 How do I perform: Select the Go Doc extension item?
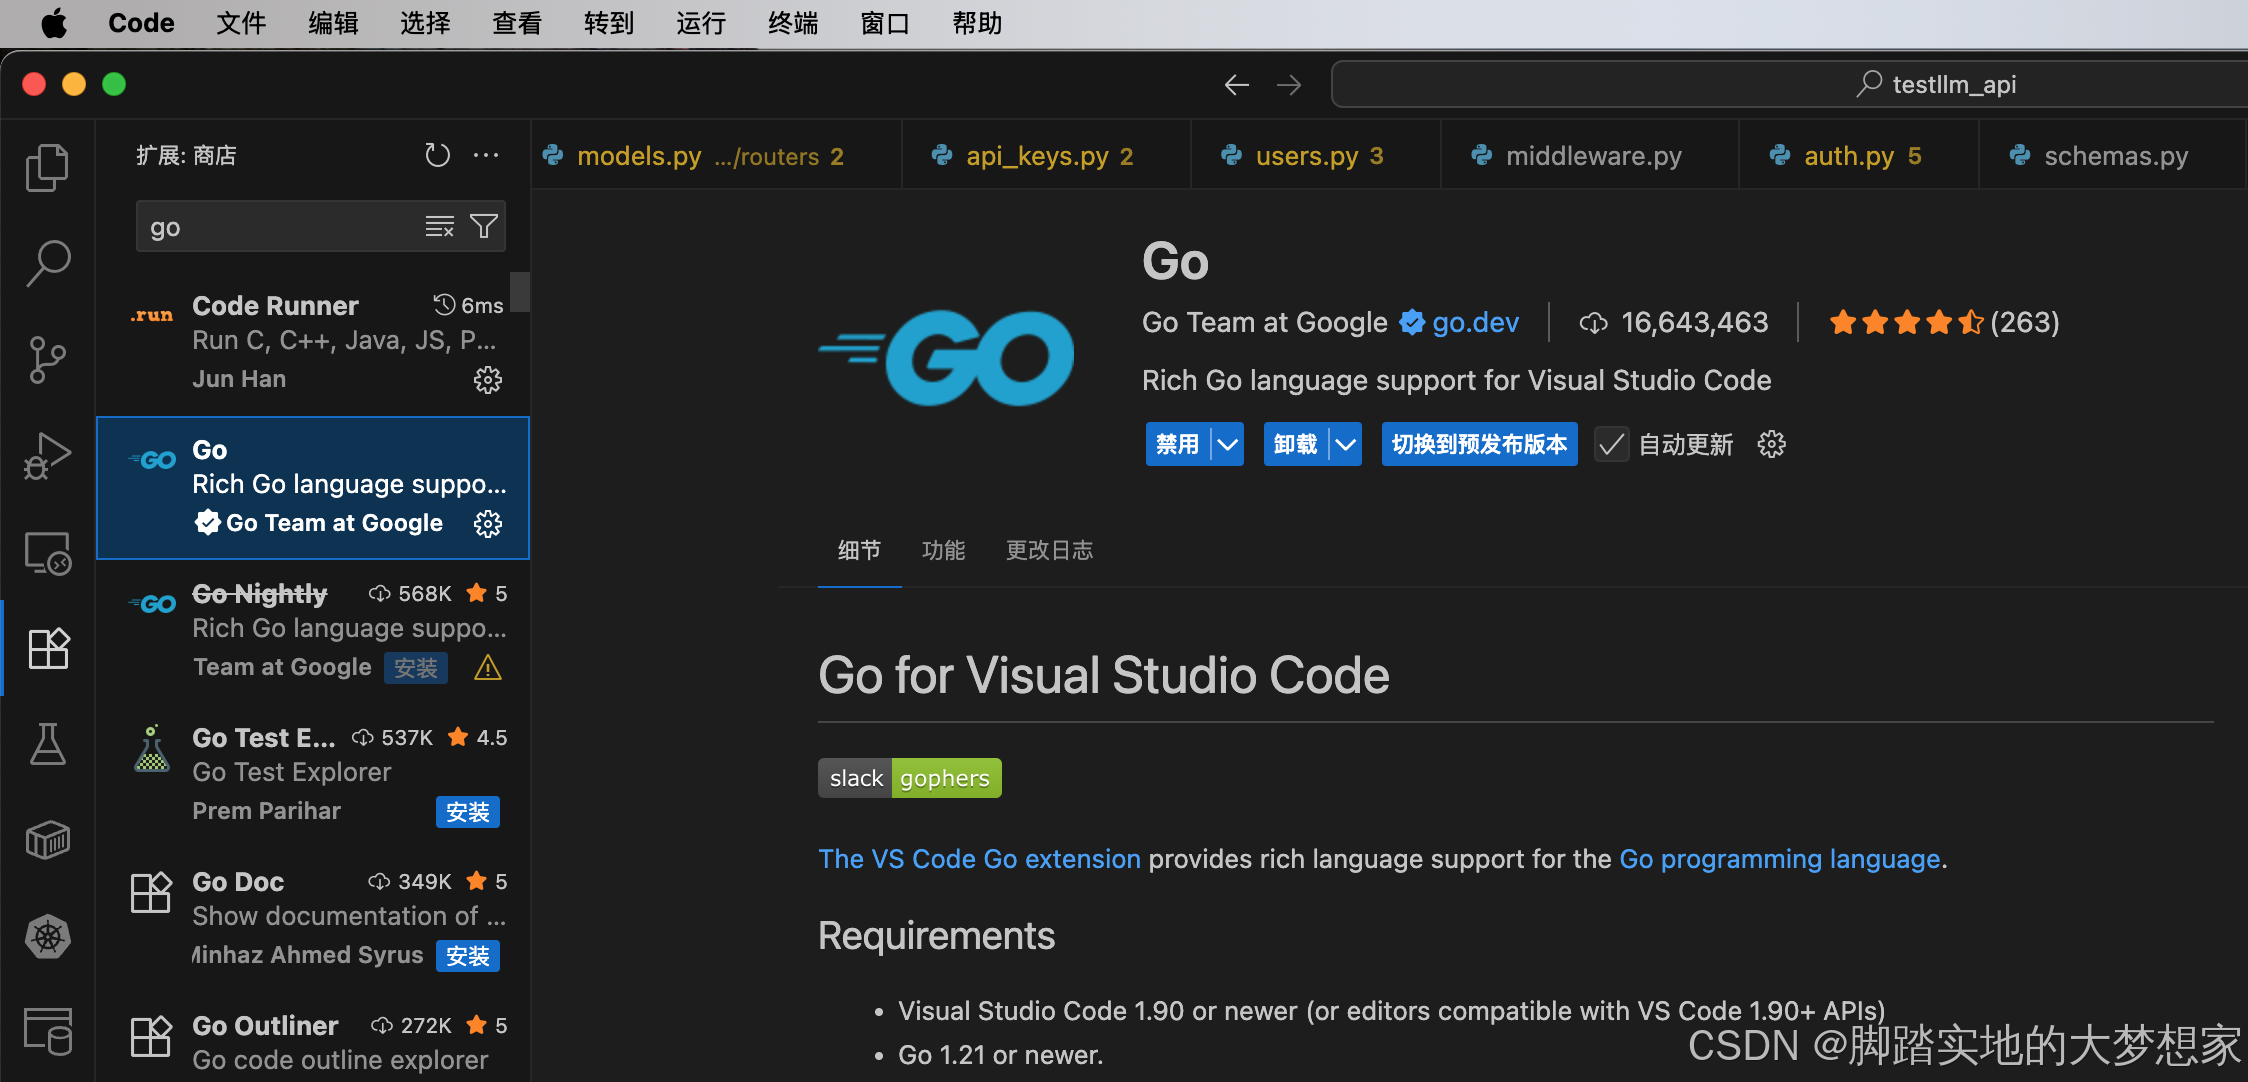313,920
